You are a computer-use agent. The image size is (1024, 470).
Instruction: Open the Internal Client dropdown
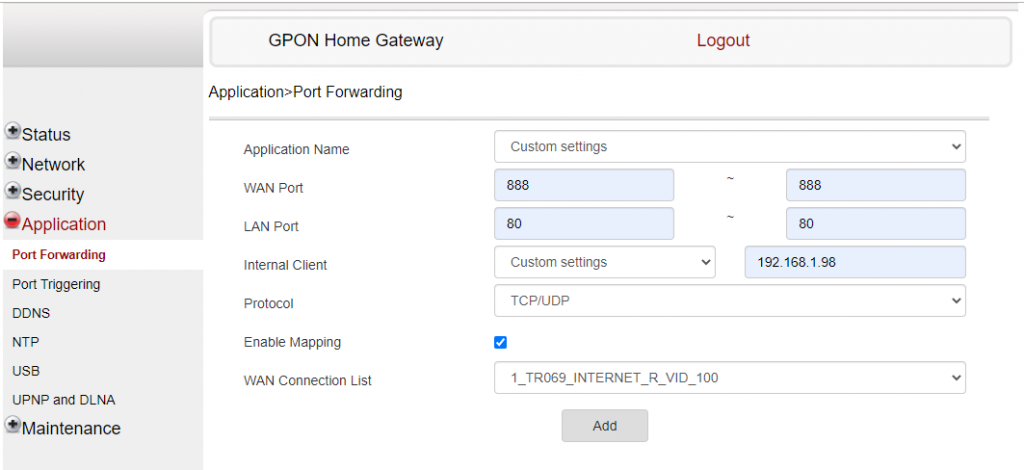605,262
